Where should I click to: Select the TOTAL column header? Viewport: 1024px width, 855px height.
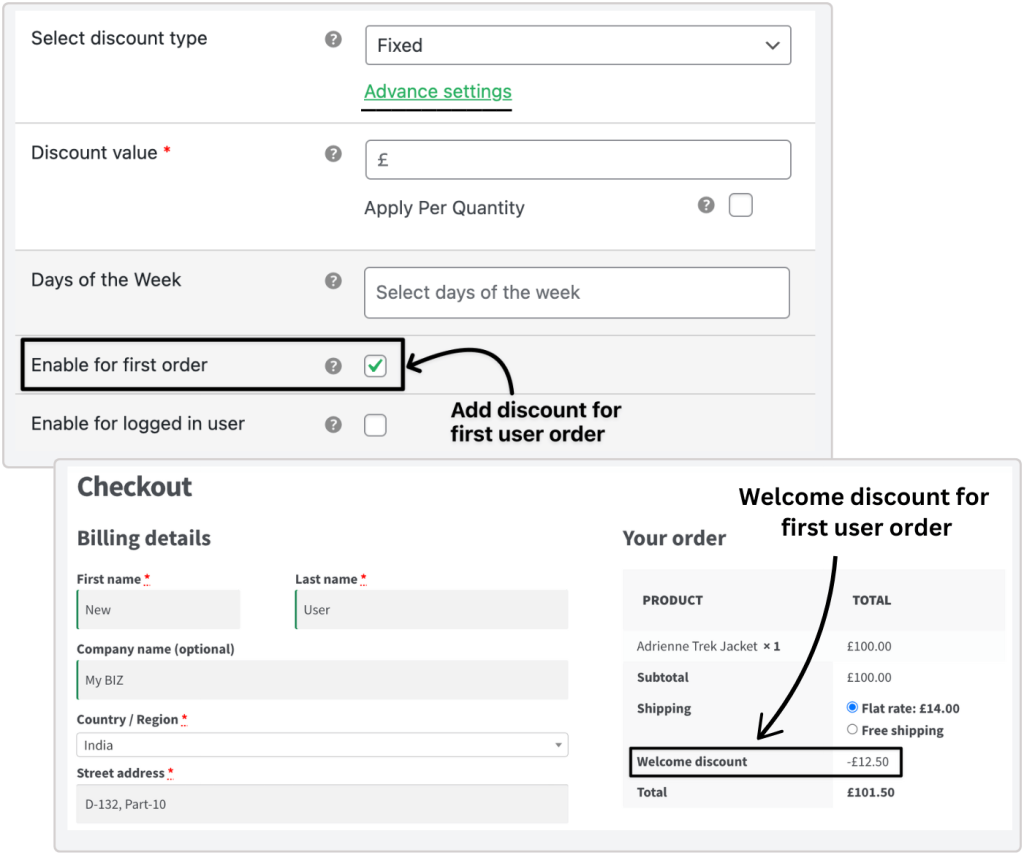(x=872, y=600)
